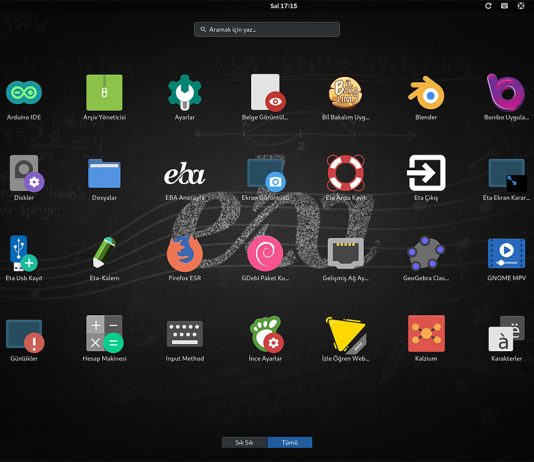The width and height of the screenshot is (534, 462).
Task: Open Eta-Kalem pen app
Action: coord(104,252)
